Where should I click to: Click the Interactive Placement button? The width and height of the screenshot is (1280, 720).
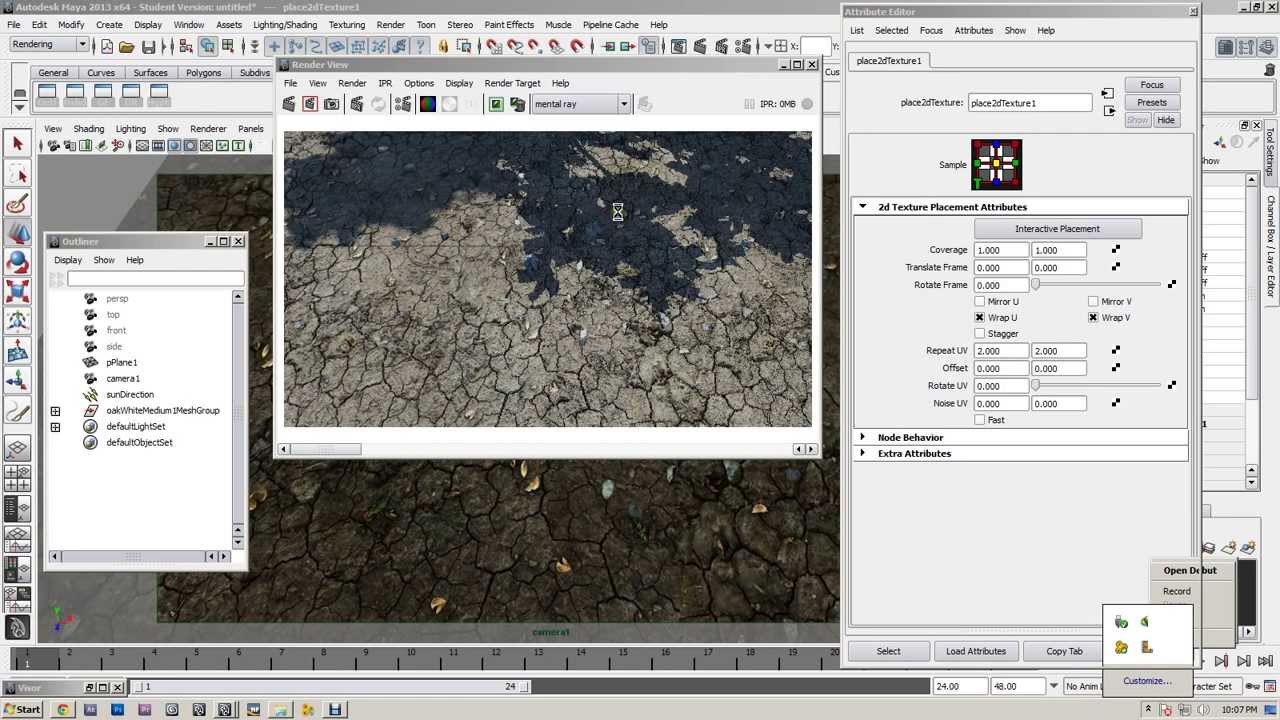click(1057, 229)
